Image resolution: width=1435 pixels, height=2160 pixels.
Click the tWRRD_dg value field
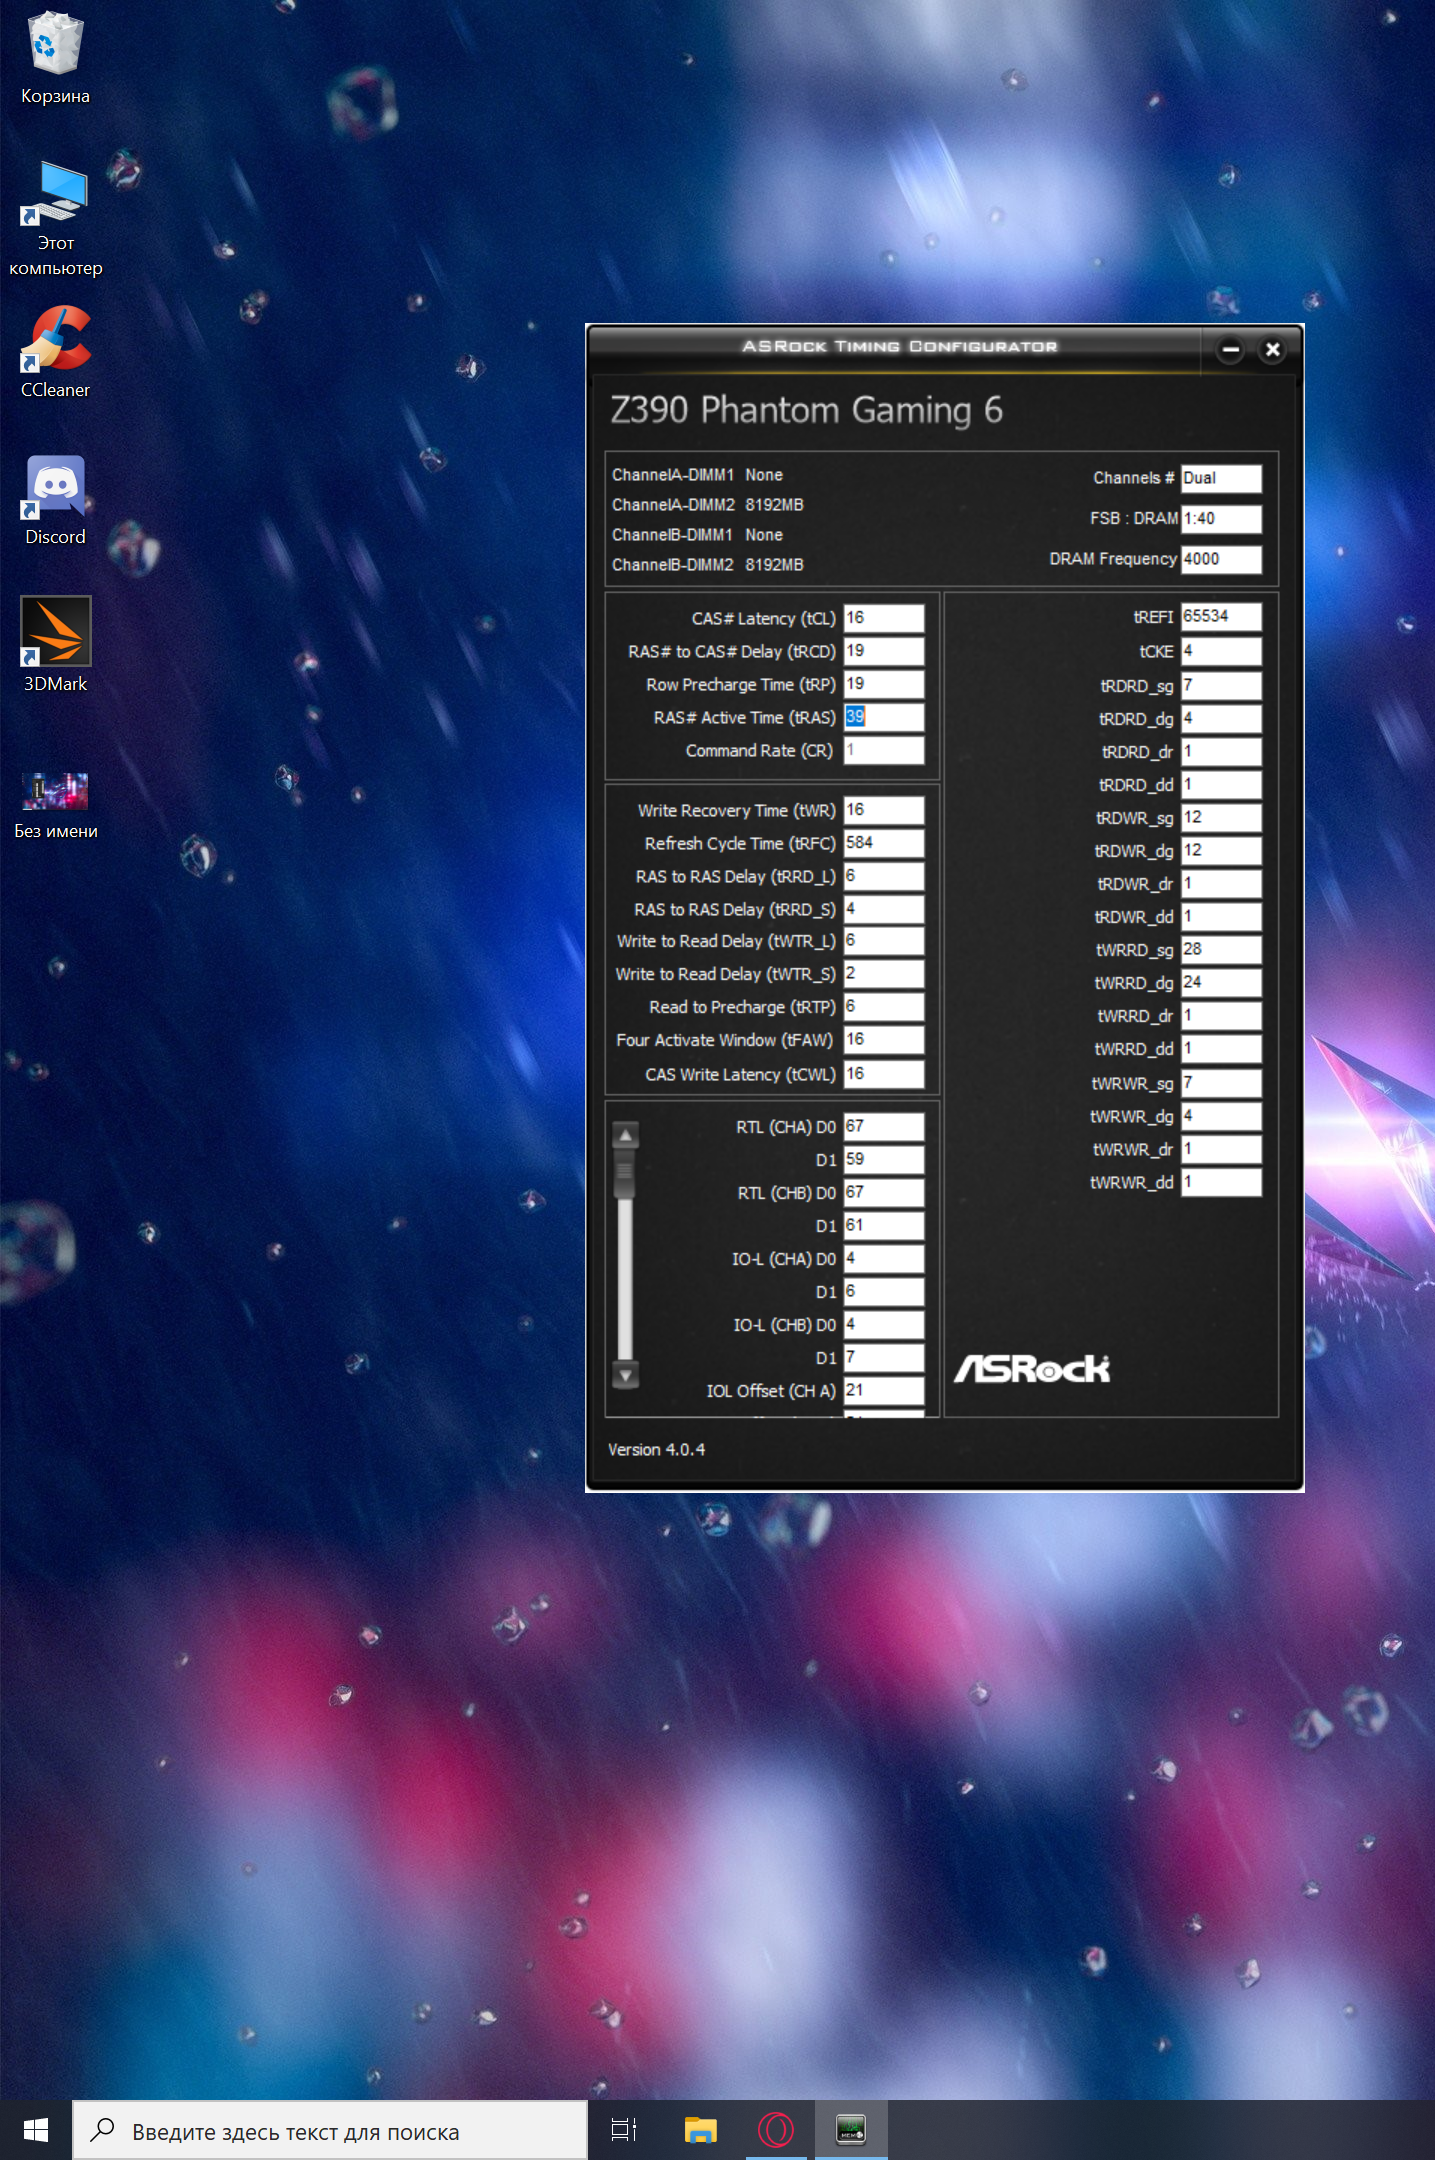click(1221, 983)
